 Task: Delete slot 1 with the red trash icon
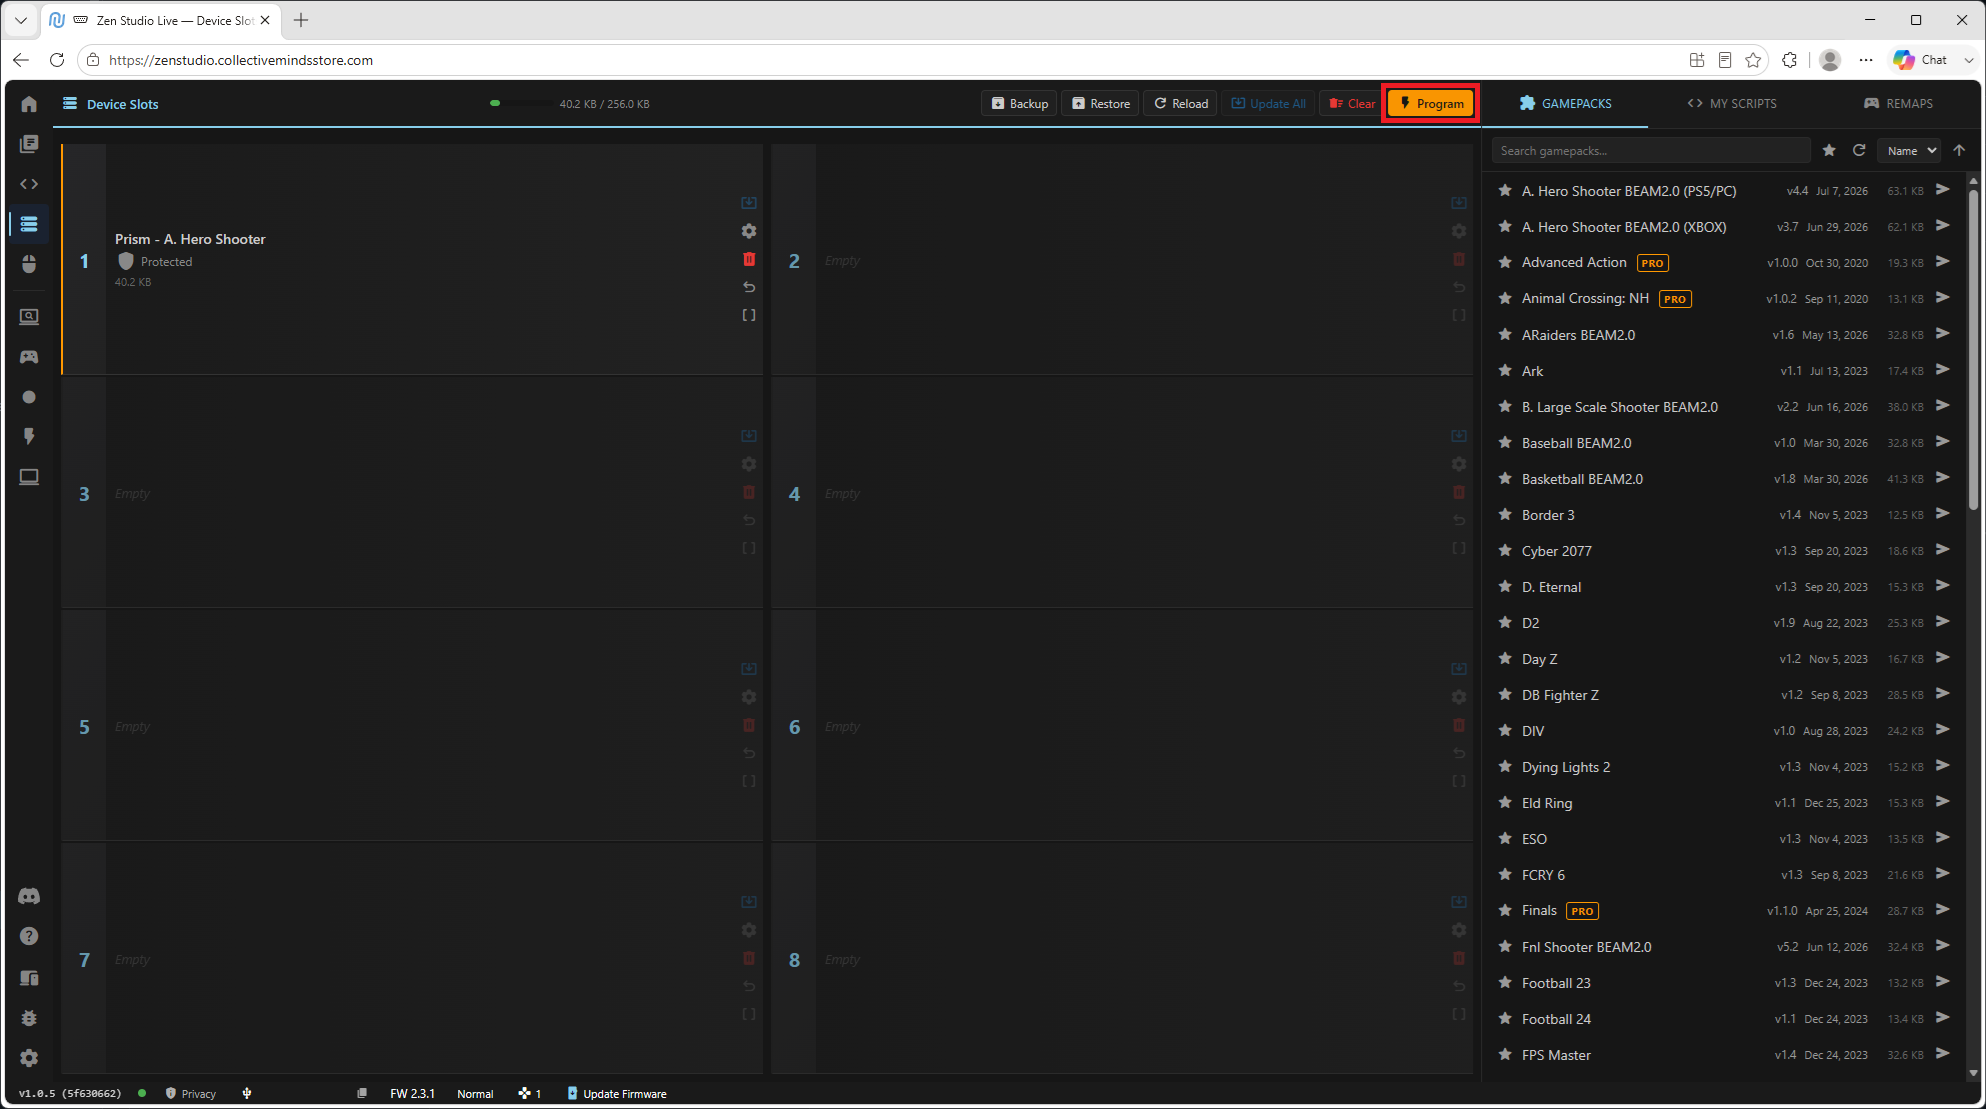749,259
